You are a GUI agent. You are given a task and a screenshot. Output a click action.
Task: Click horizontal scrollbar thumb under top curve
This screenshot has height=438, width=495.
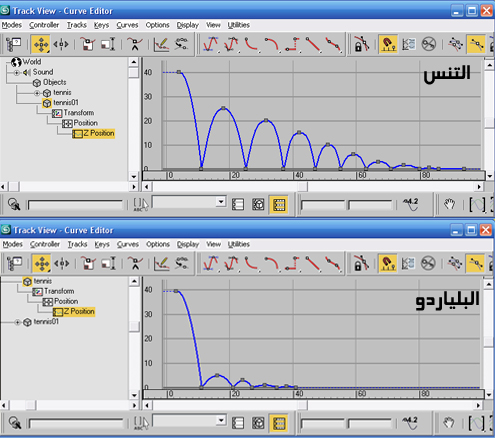pos(302,187)
